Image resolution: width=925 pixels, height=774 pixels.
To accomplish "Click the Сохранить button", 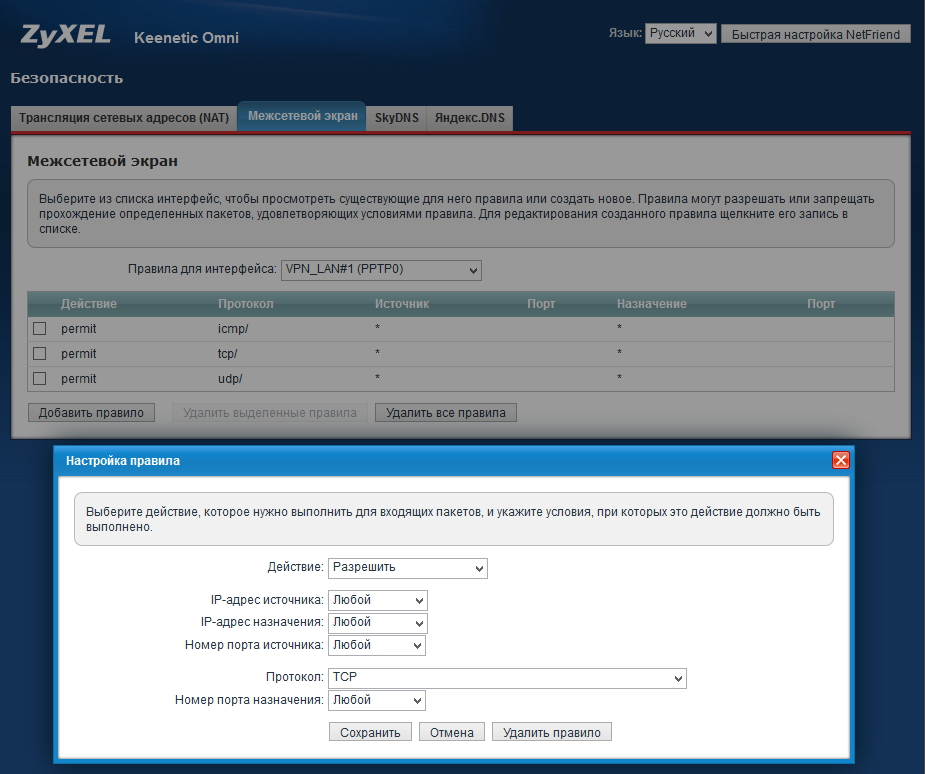I will click(x=370, y=732).
